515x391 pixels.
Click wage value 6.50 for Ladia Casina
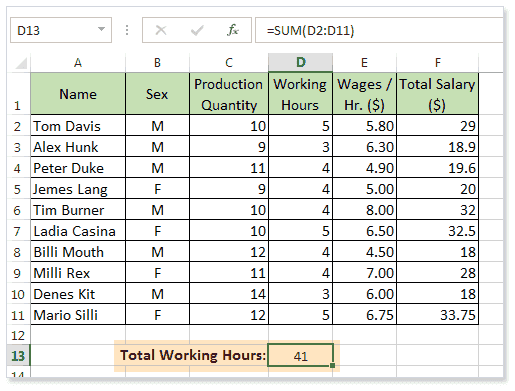(x=364, y=231)
